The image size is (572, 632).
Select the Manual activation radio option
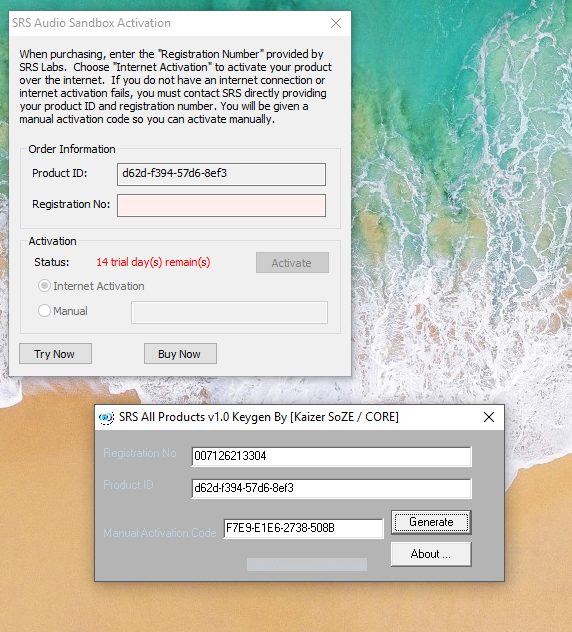click(x=62, y=311)
